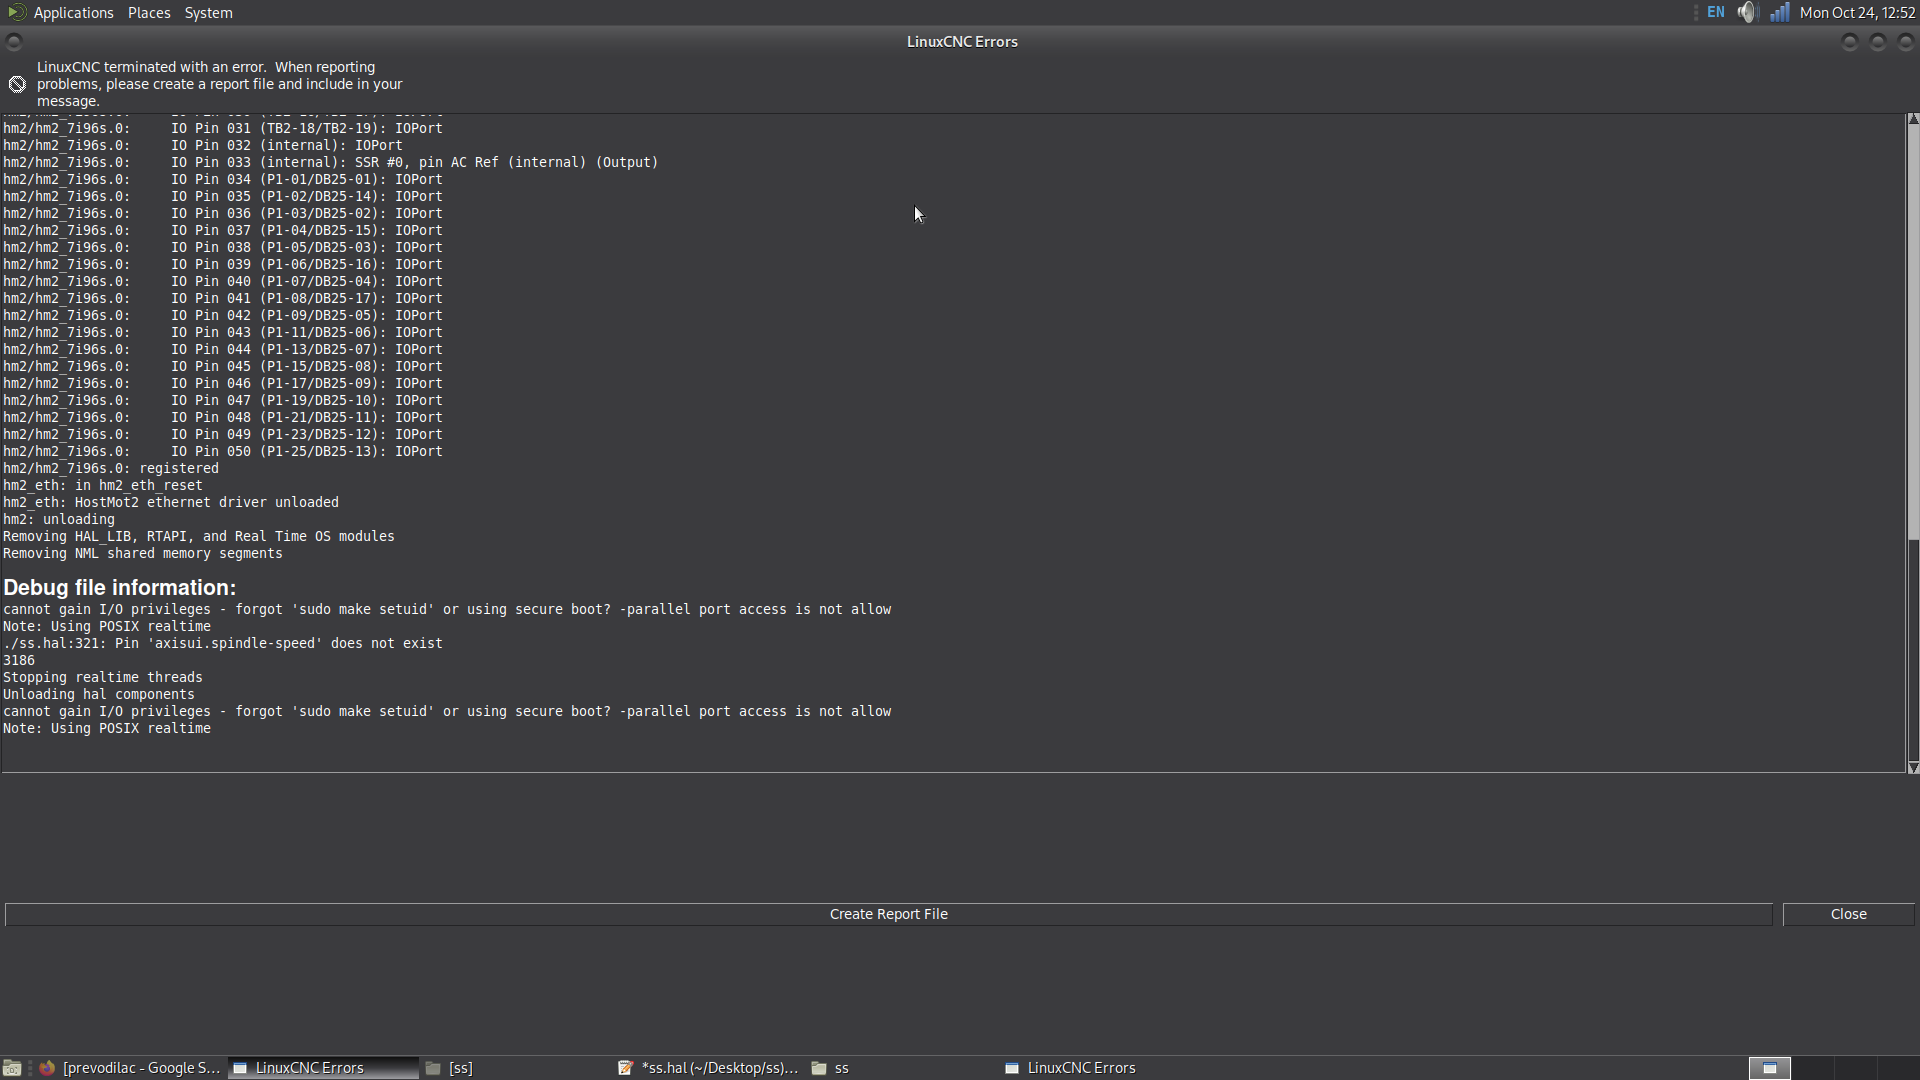Click the error stop icon beside the message

17,84
